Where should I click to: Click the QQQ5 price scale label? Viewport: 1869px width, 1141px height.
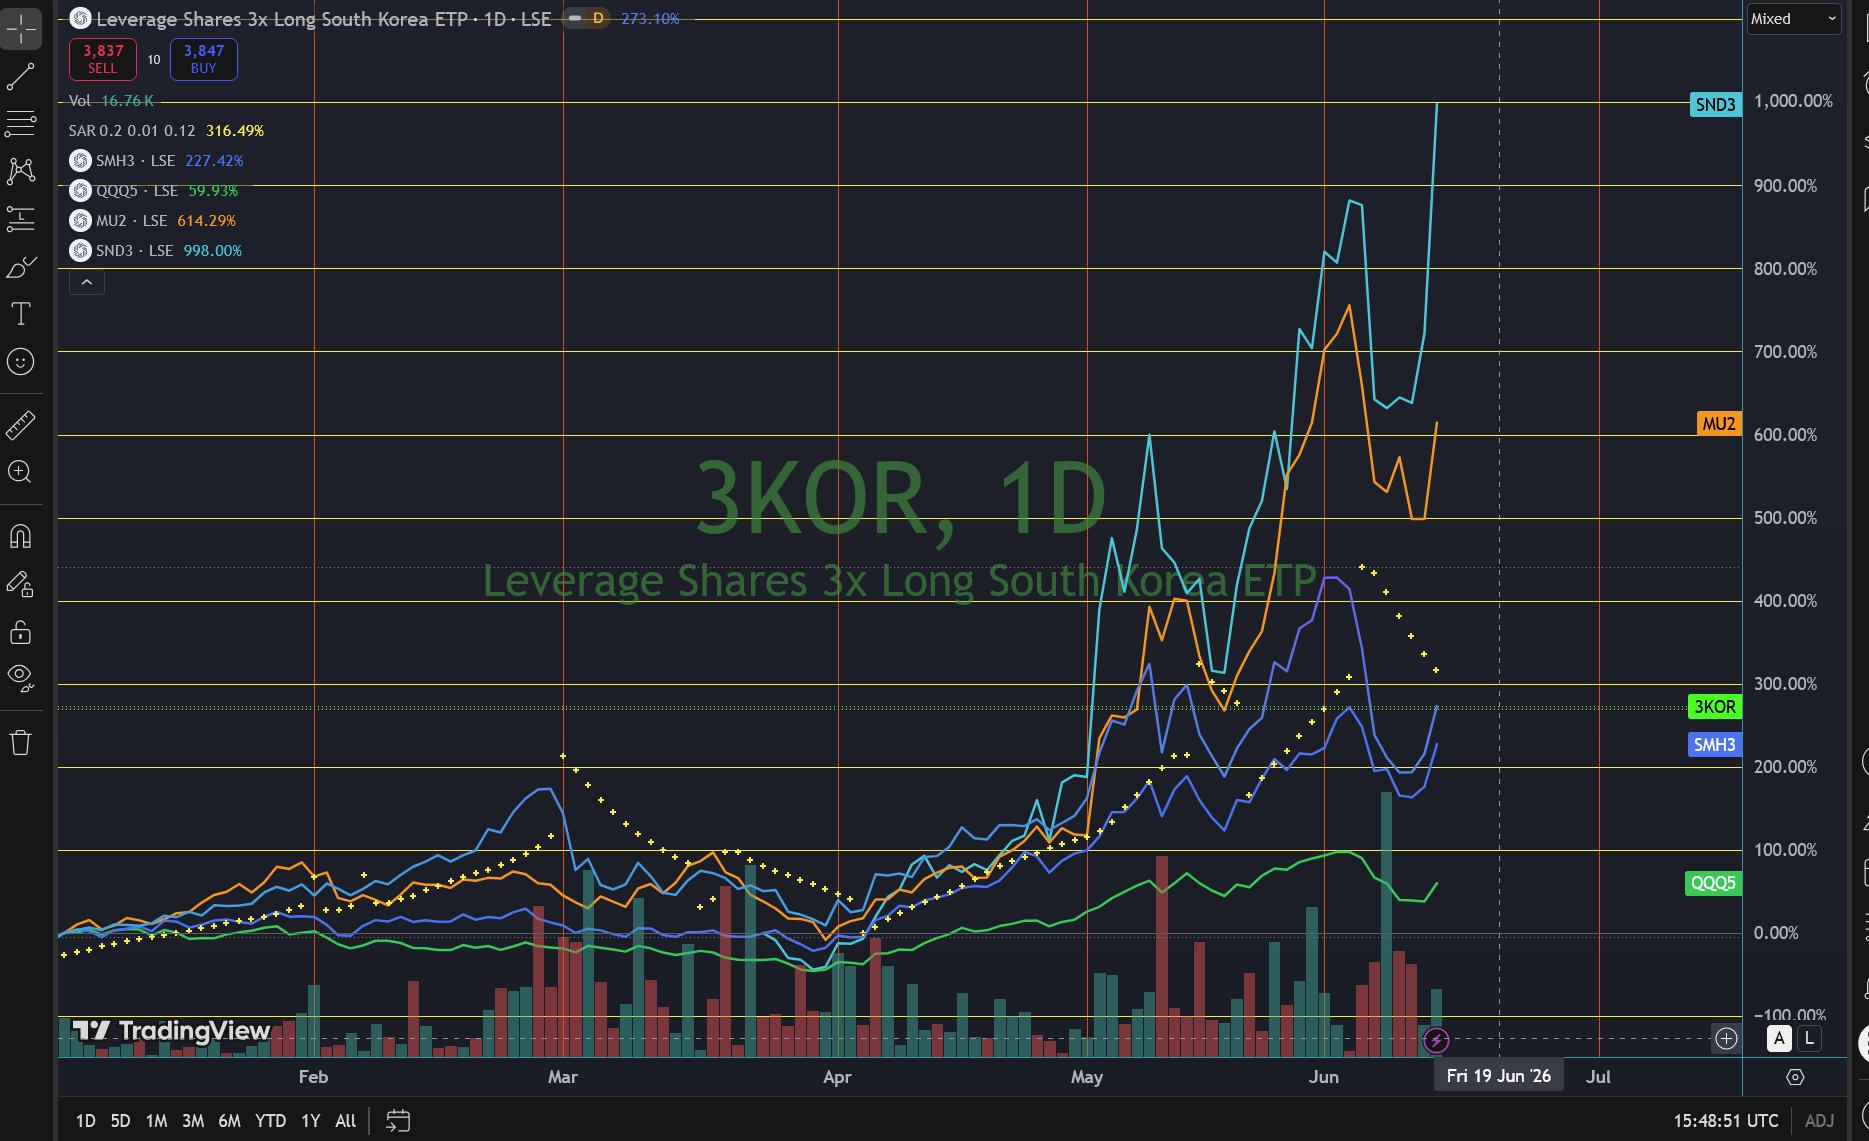point(1713,883)
